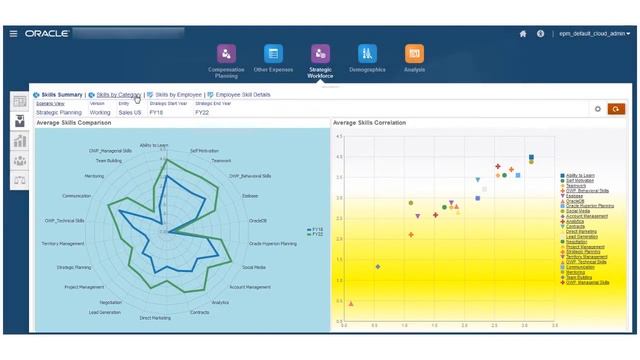
Task: Select the bar chart sidebar icon
Action: point(20,141)
